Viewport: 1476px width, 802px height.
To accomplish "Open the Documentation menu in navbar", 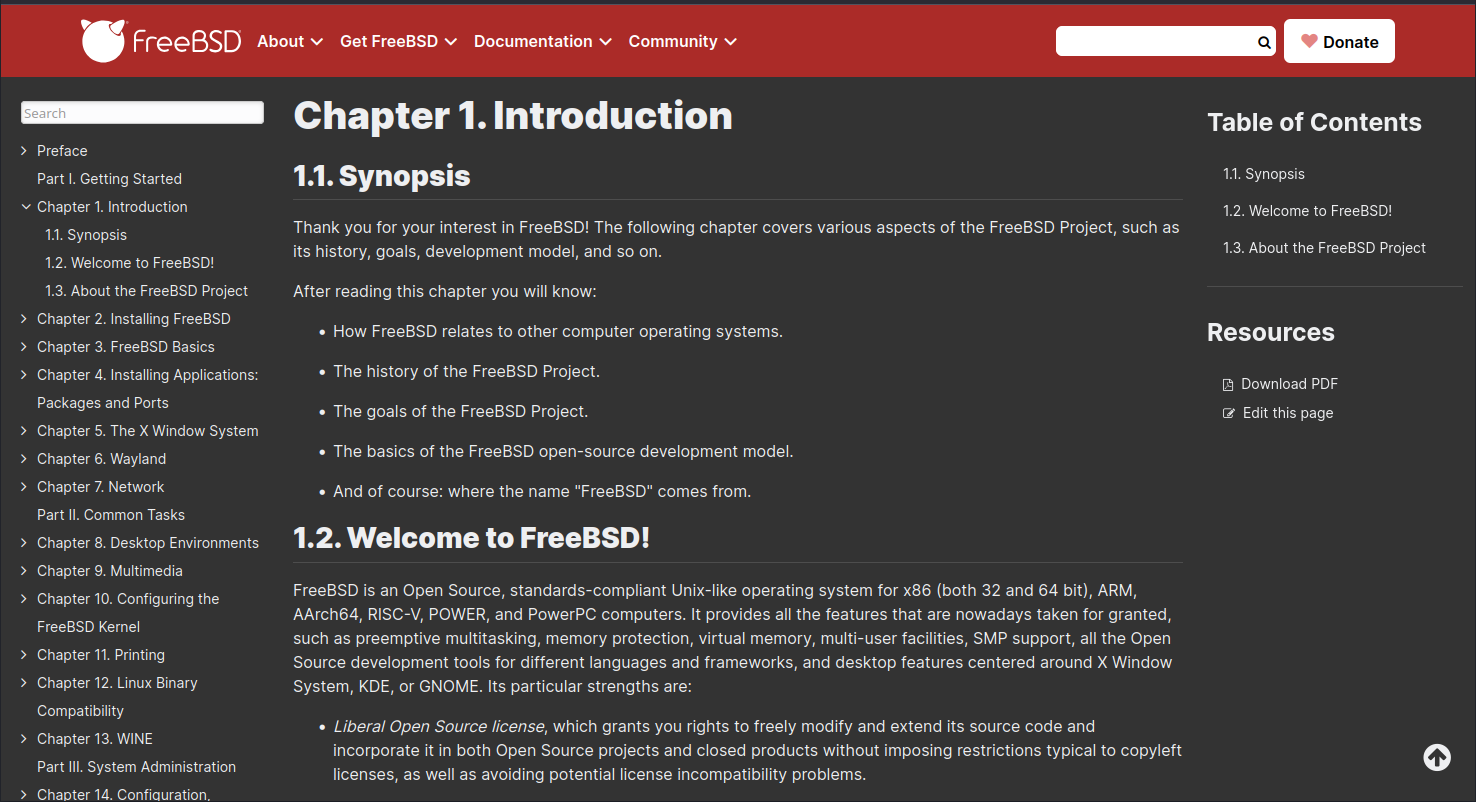I will click(543, 41).
